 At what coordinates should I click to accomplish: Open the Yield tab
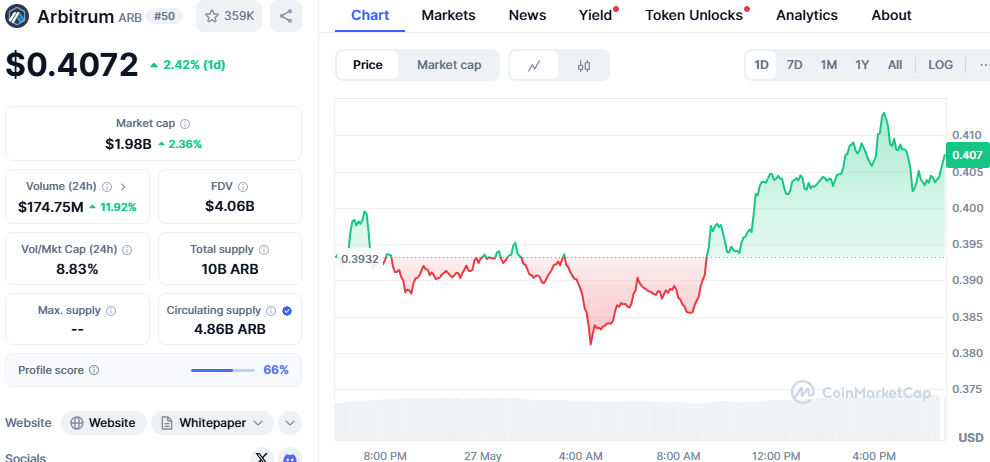(x=596, y=16)
